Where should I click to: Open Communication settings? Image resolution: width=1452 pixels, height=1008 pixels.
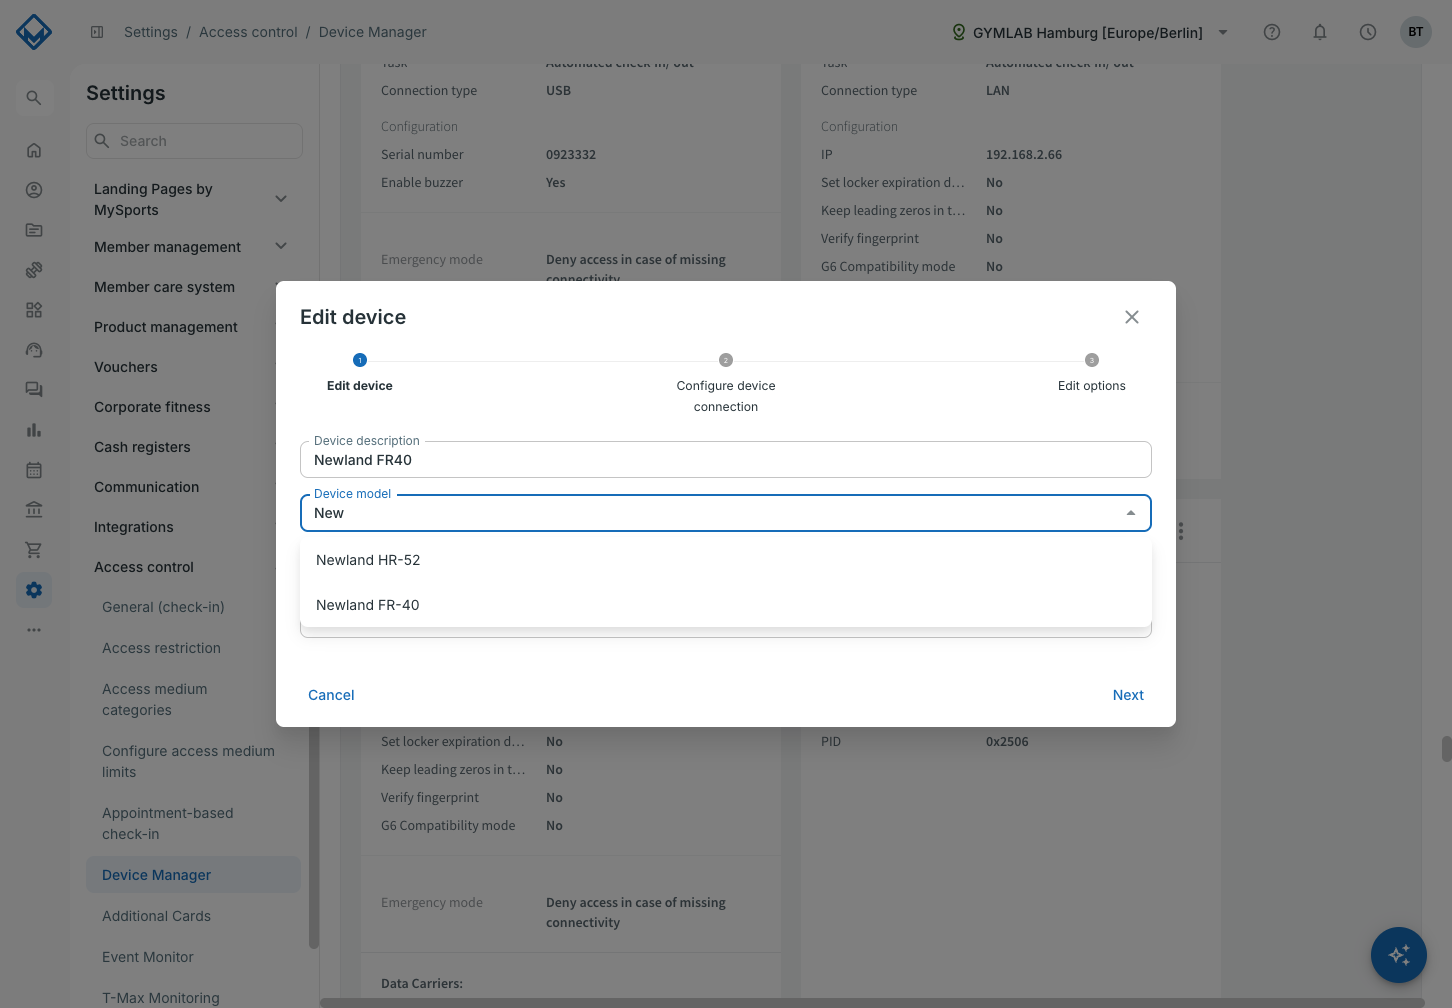(x=146, y=487)
